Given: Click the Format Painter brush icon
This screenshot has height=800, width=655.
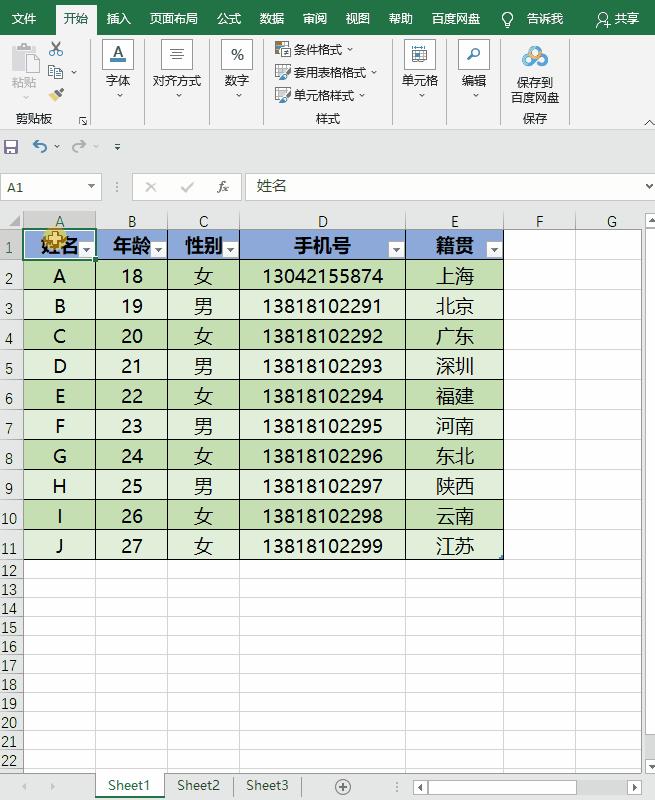Looking at the screenshot, I should (56, 94).
